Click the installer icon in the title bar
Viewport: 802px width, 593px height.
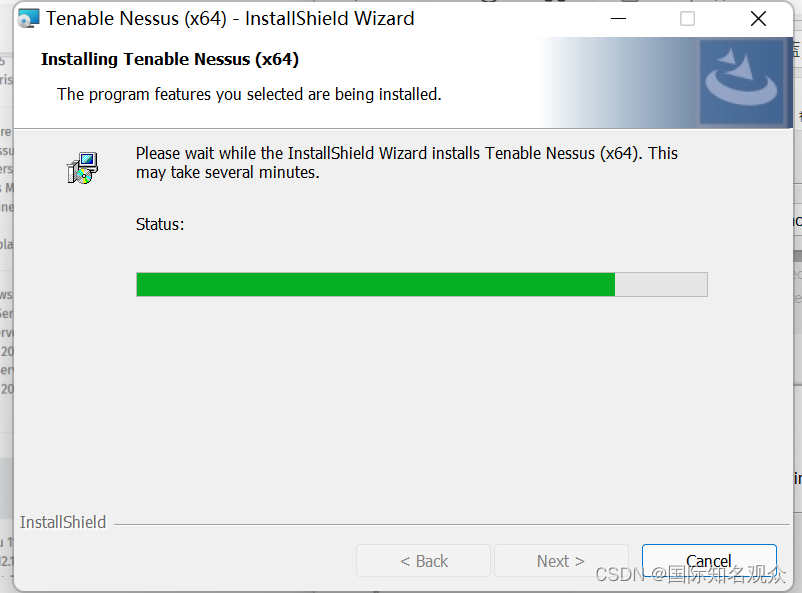pos(28,18)
